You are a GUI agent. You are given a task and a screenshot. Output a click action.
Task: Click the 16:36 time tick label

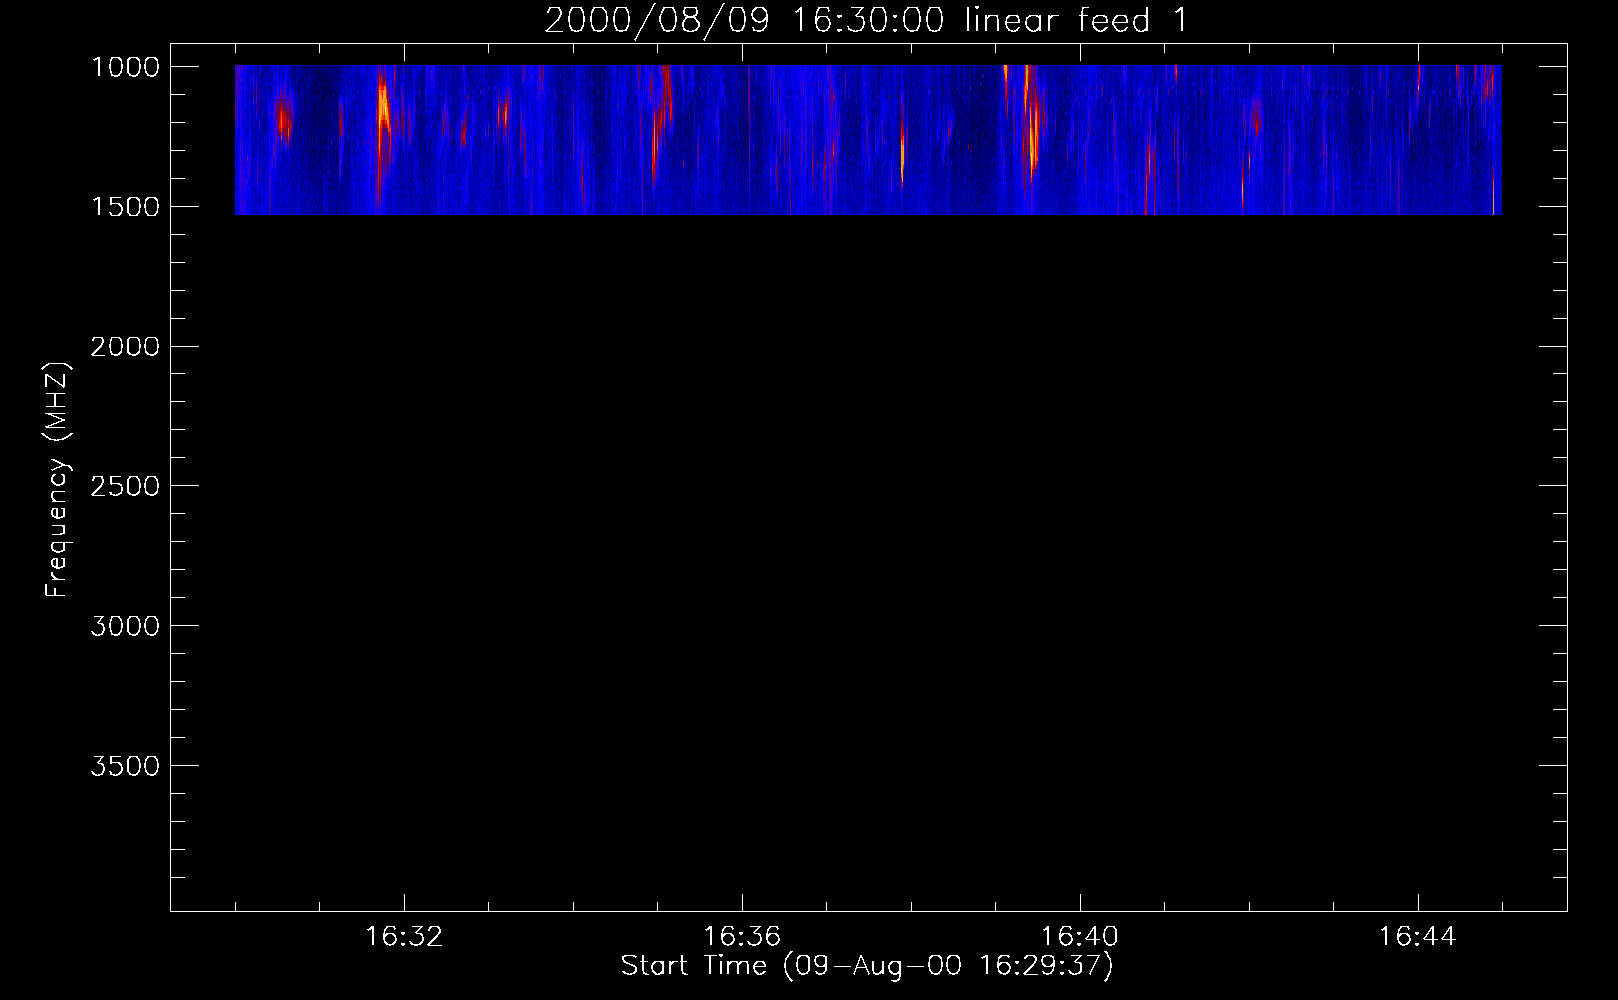pos(742,937)
